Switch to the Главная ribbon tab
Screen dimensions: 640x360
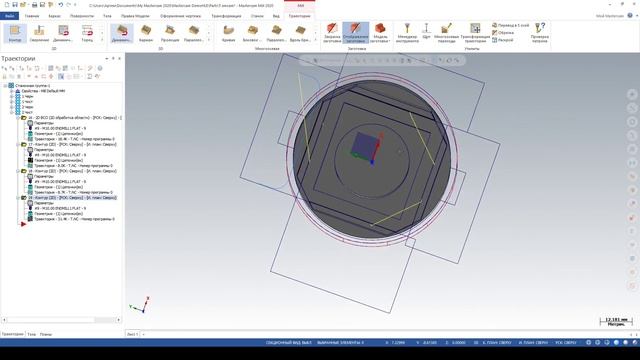[32, 16]
